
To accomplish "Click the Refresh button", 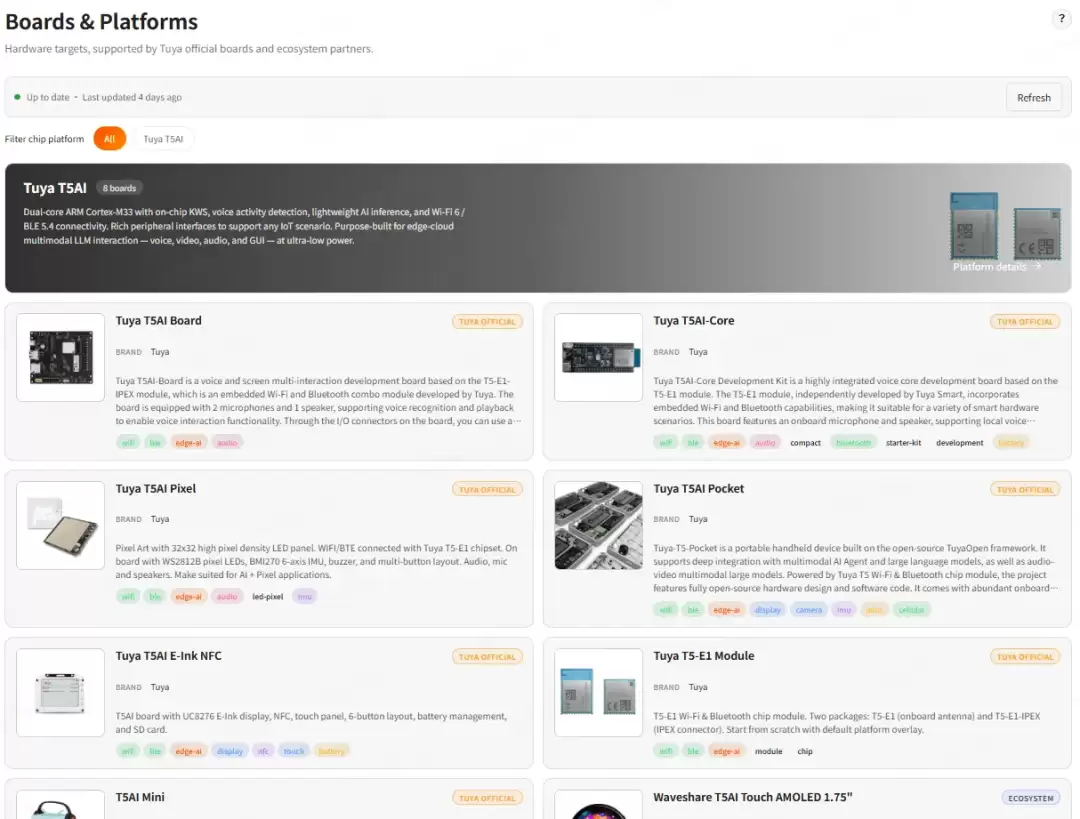I will 1033,98.
